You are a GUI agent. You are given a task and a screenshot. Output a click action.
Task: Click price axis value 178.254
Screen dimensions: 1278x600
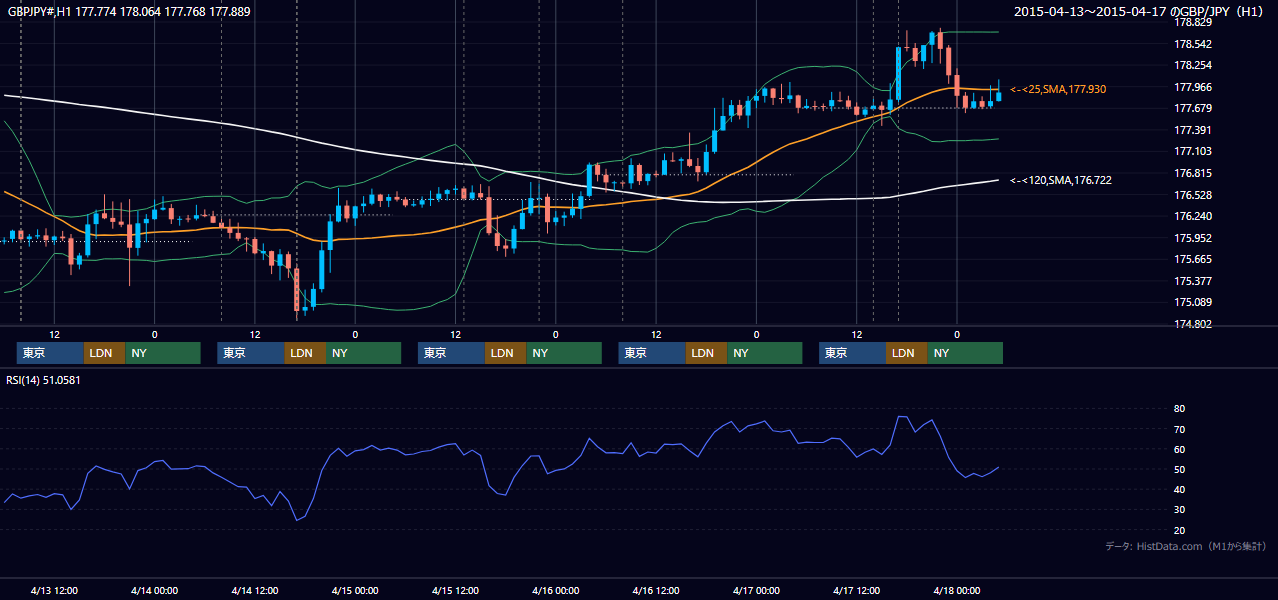[x=1192, y=65]
